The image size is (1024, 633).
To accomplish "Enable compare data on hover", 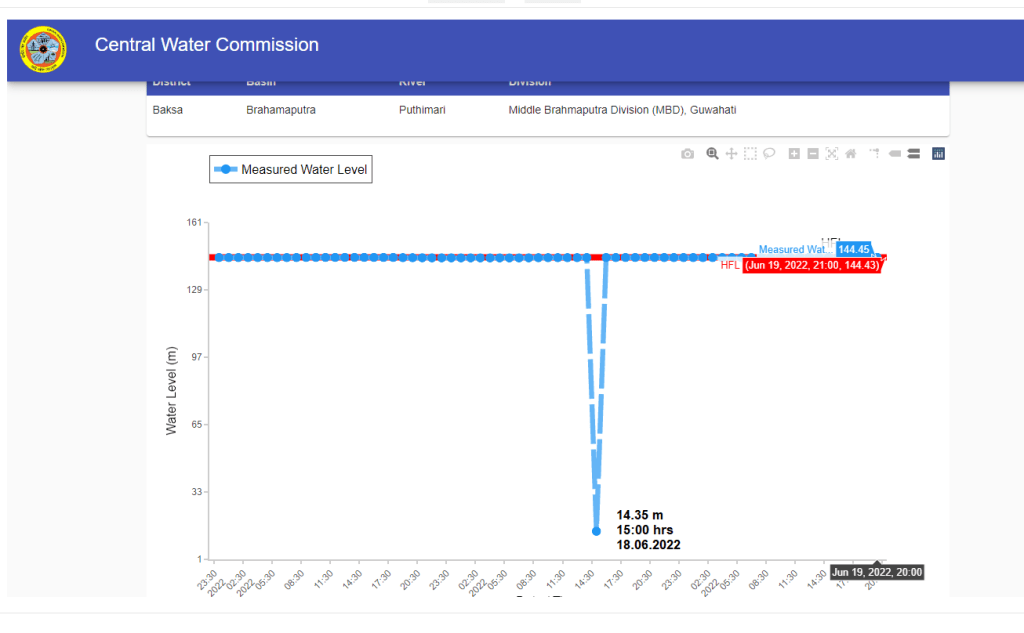I will [x=914, y=154].
